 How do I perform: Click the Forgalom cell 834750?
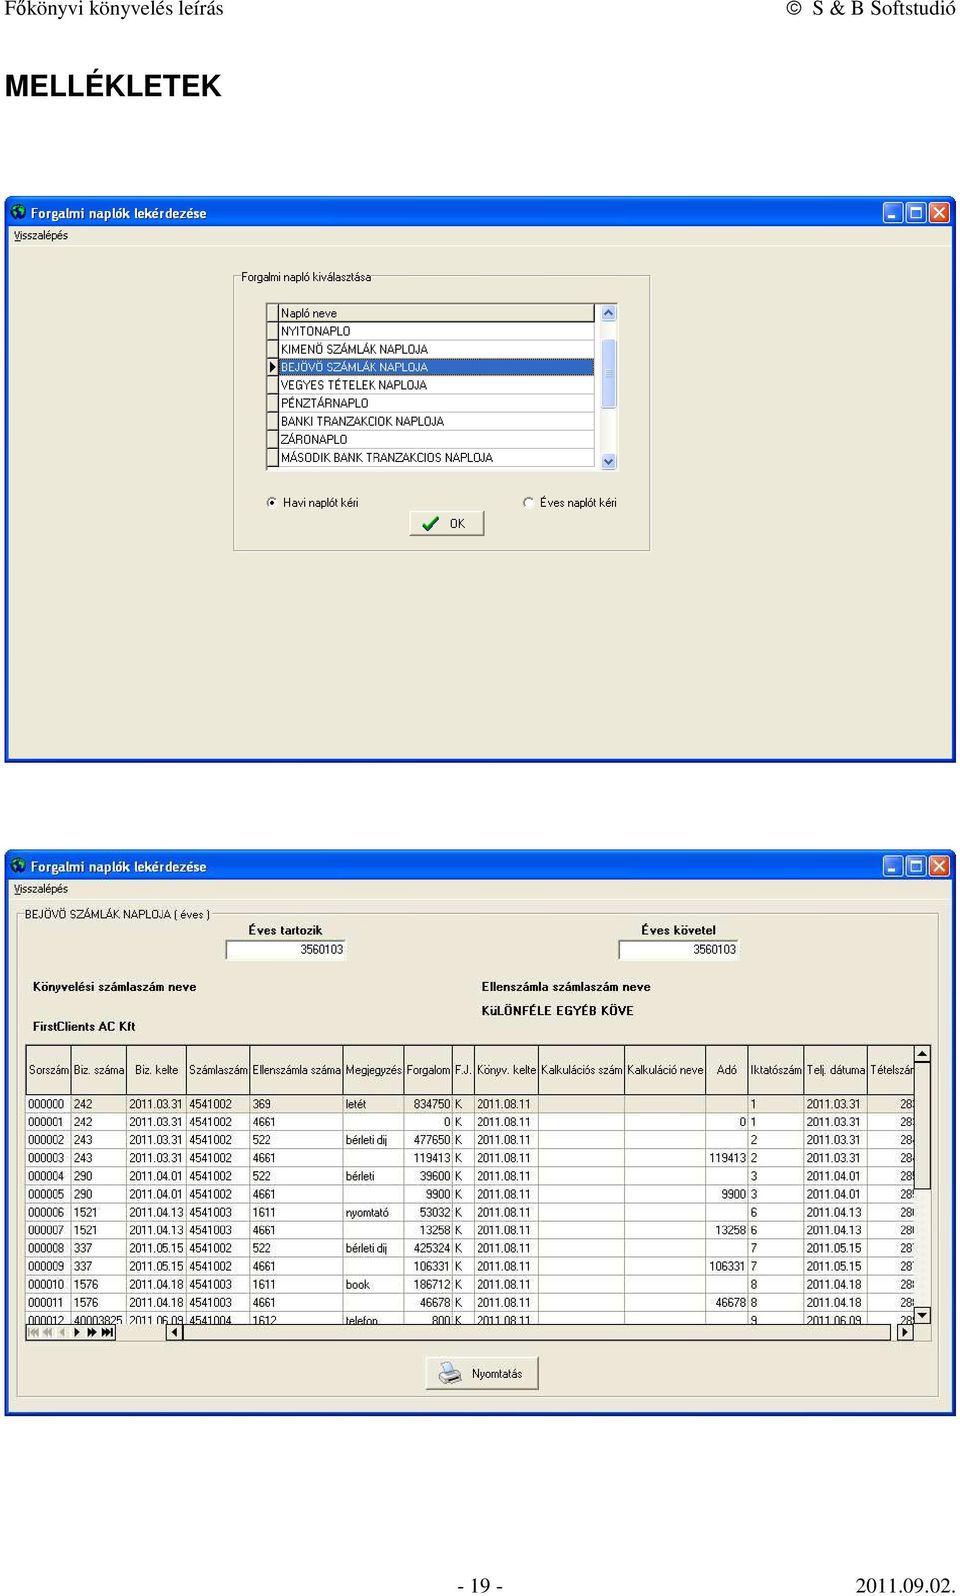coord(428,1104)
